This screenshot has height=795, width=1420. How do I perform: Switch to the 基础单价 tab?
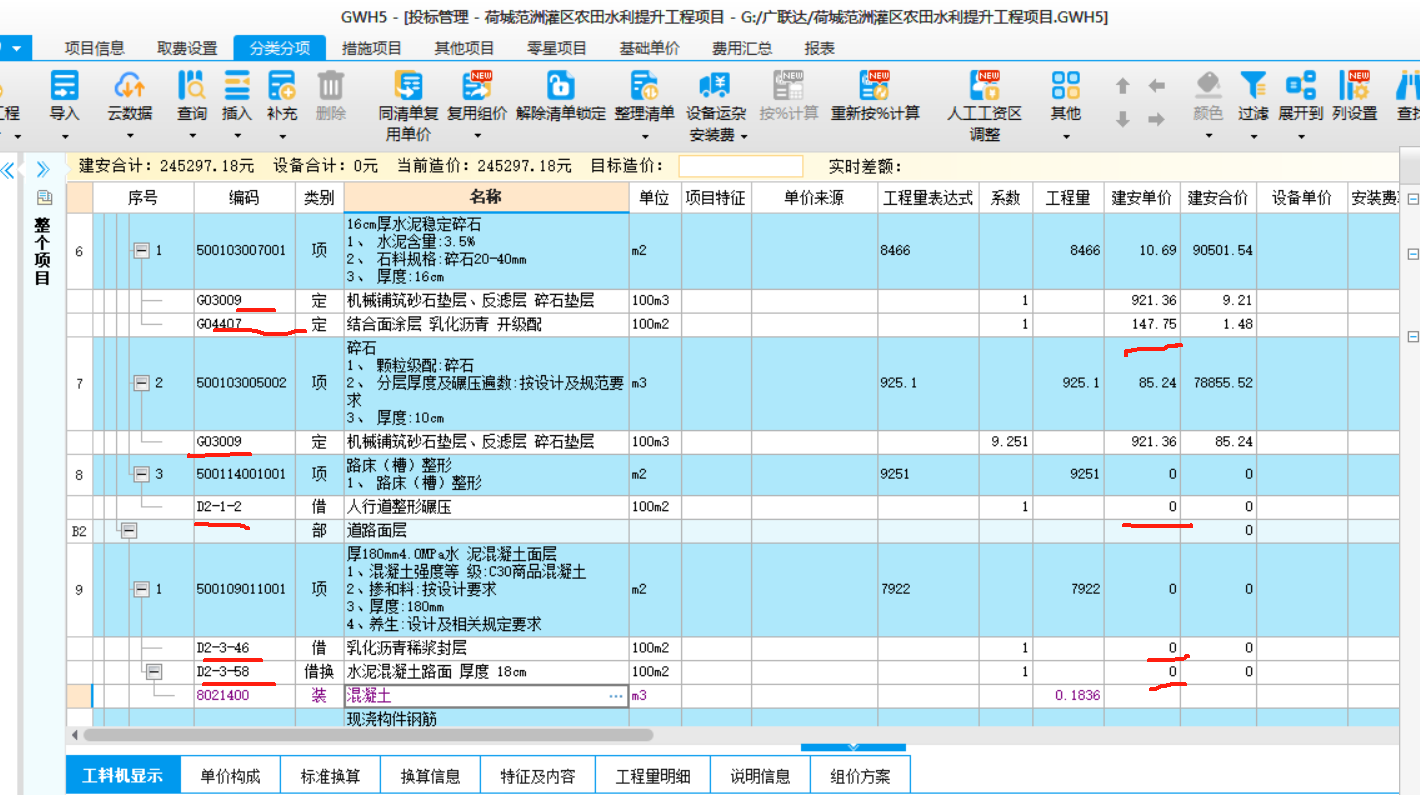point(649,48)
